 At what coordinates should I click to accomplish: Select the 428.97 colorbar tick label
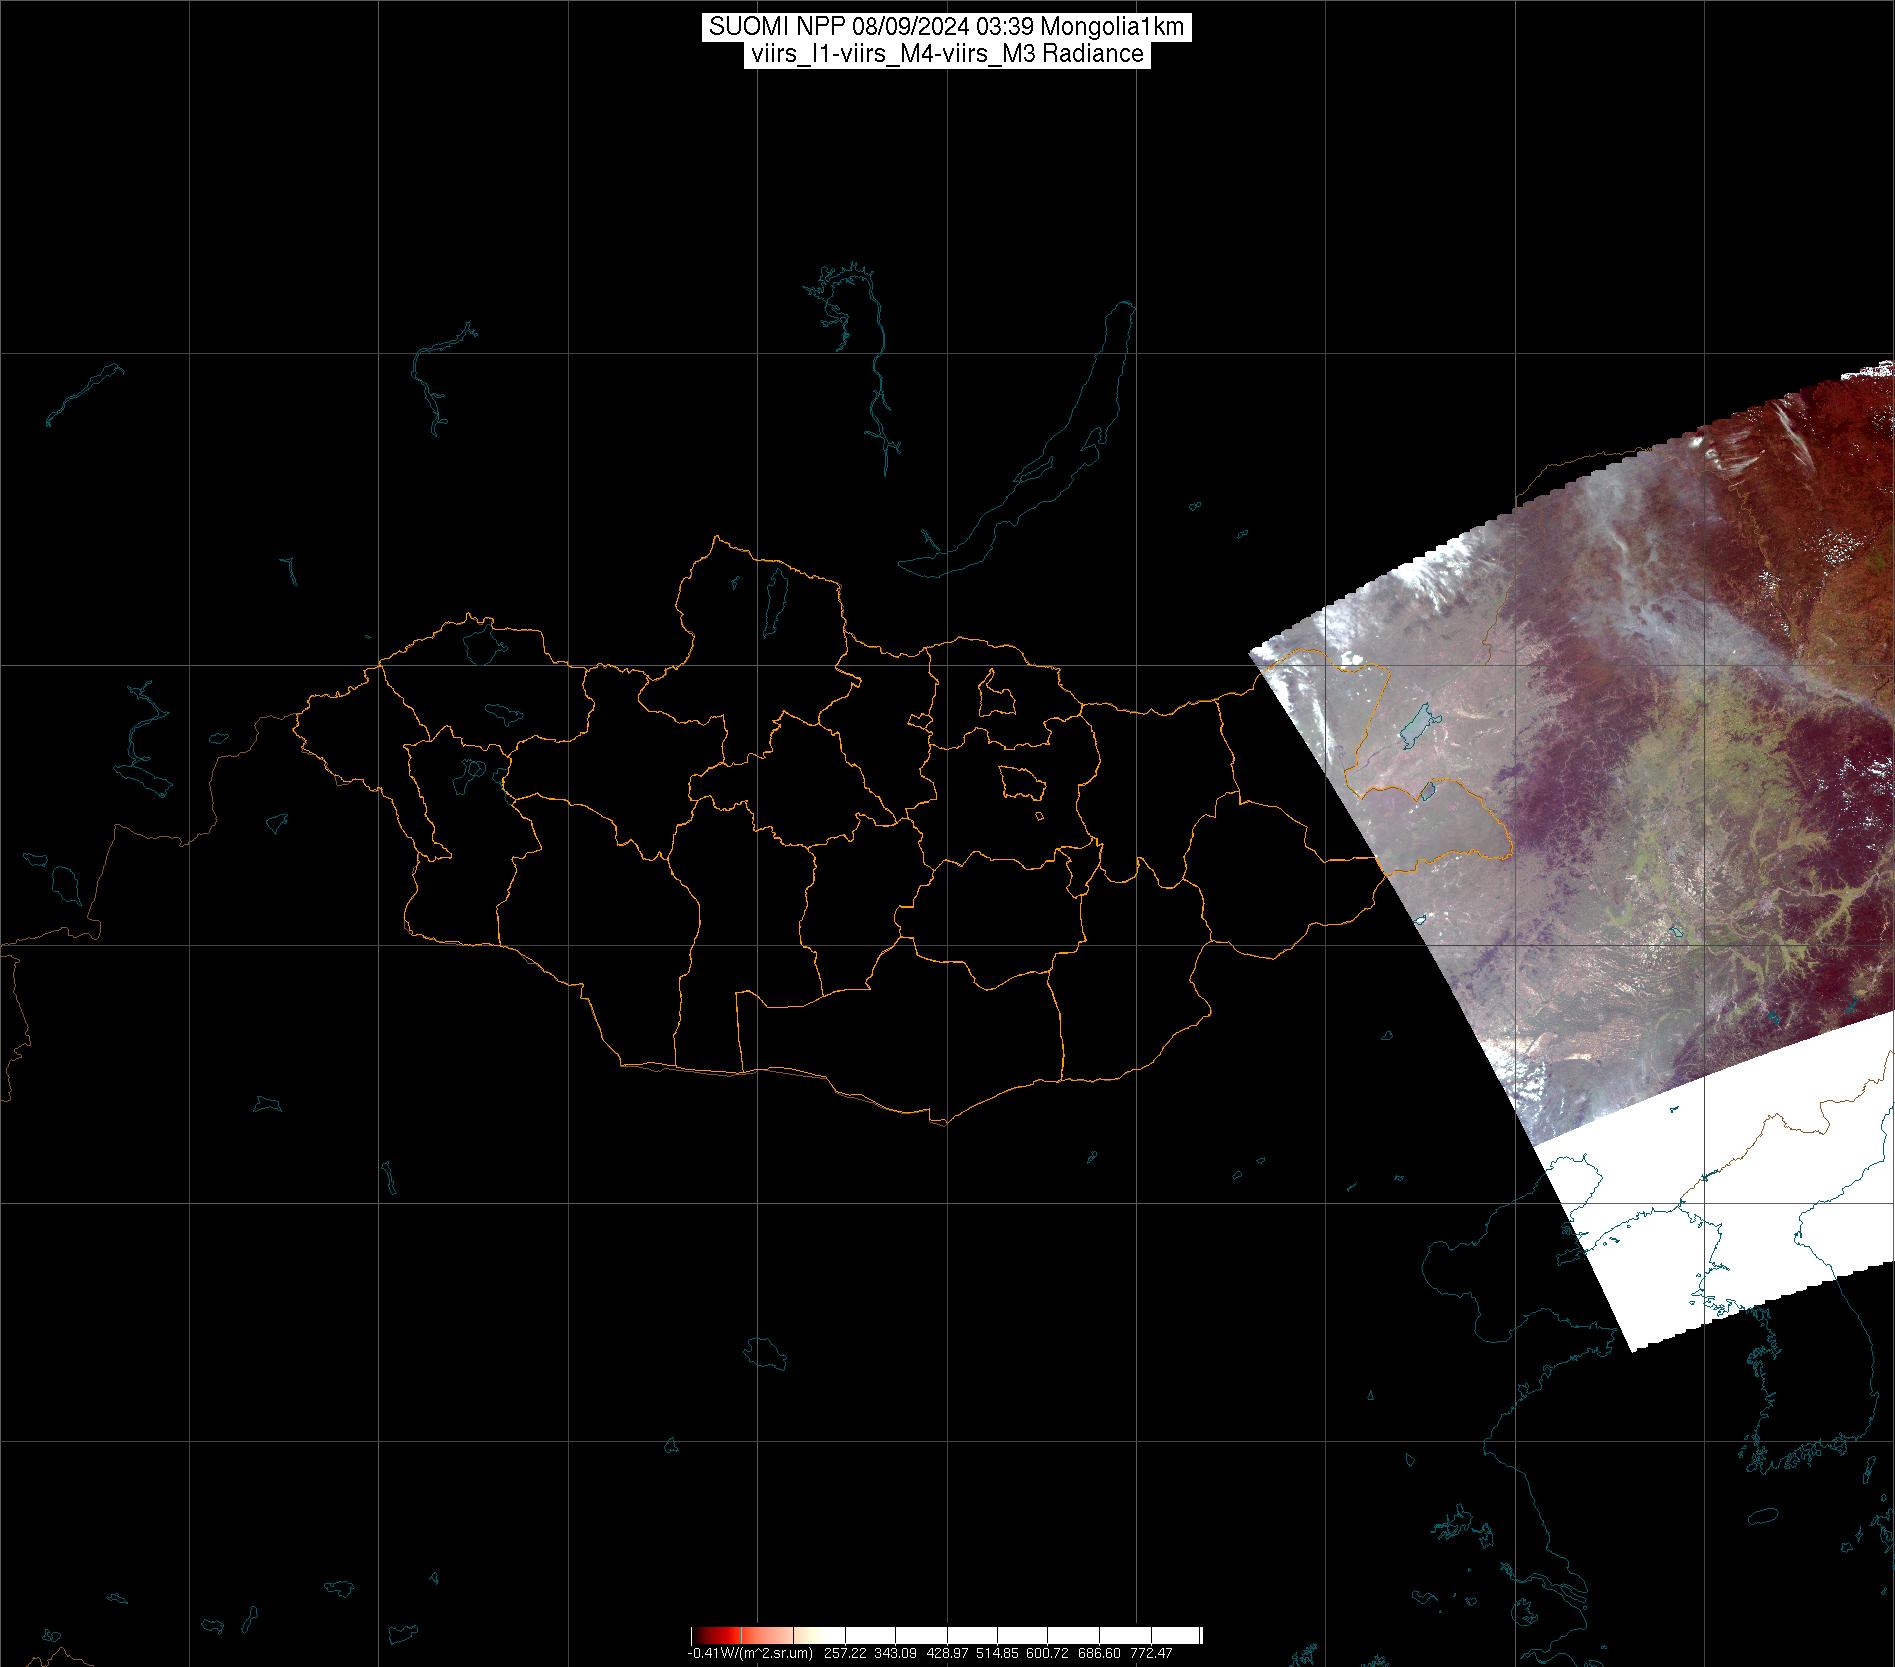click(949, 1654)
